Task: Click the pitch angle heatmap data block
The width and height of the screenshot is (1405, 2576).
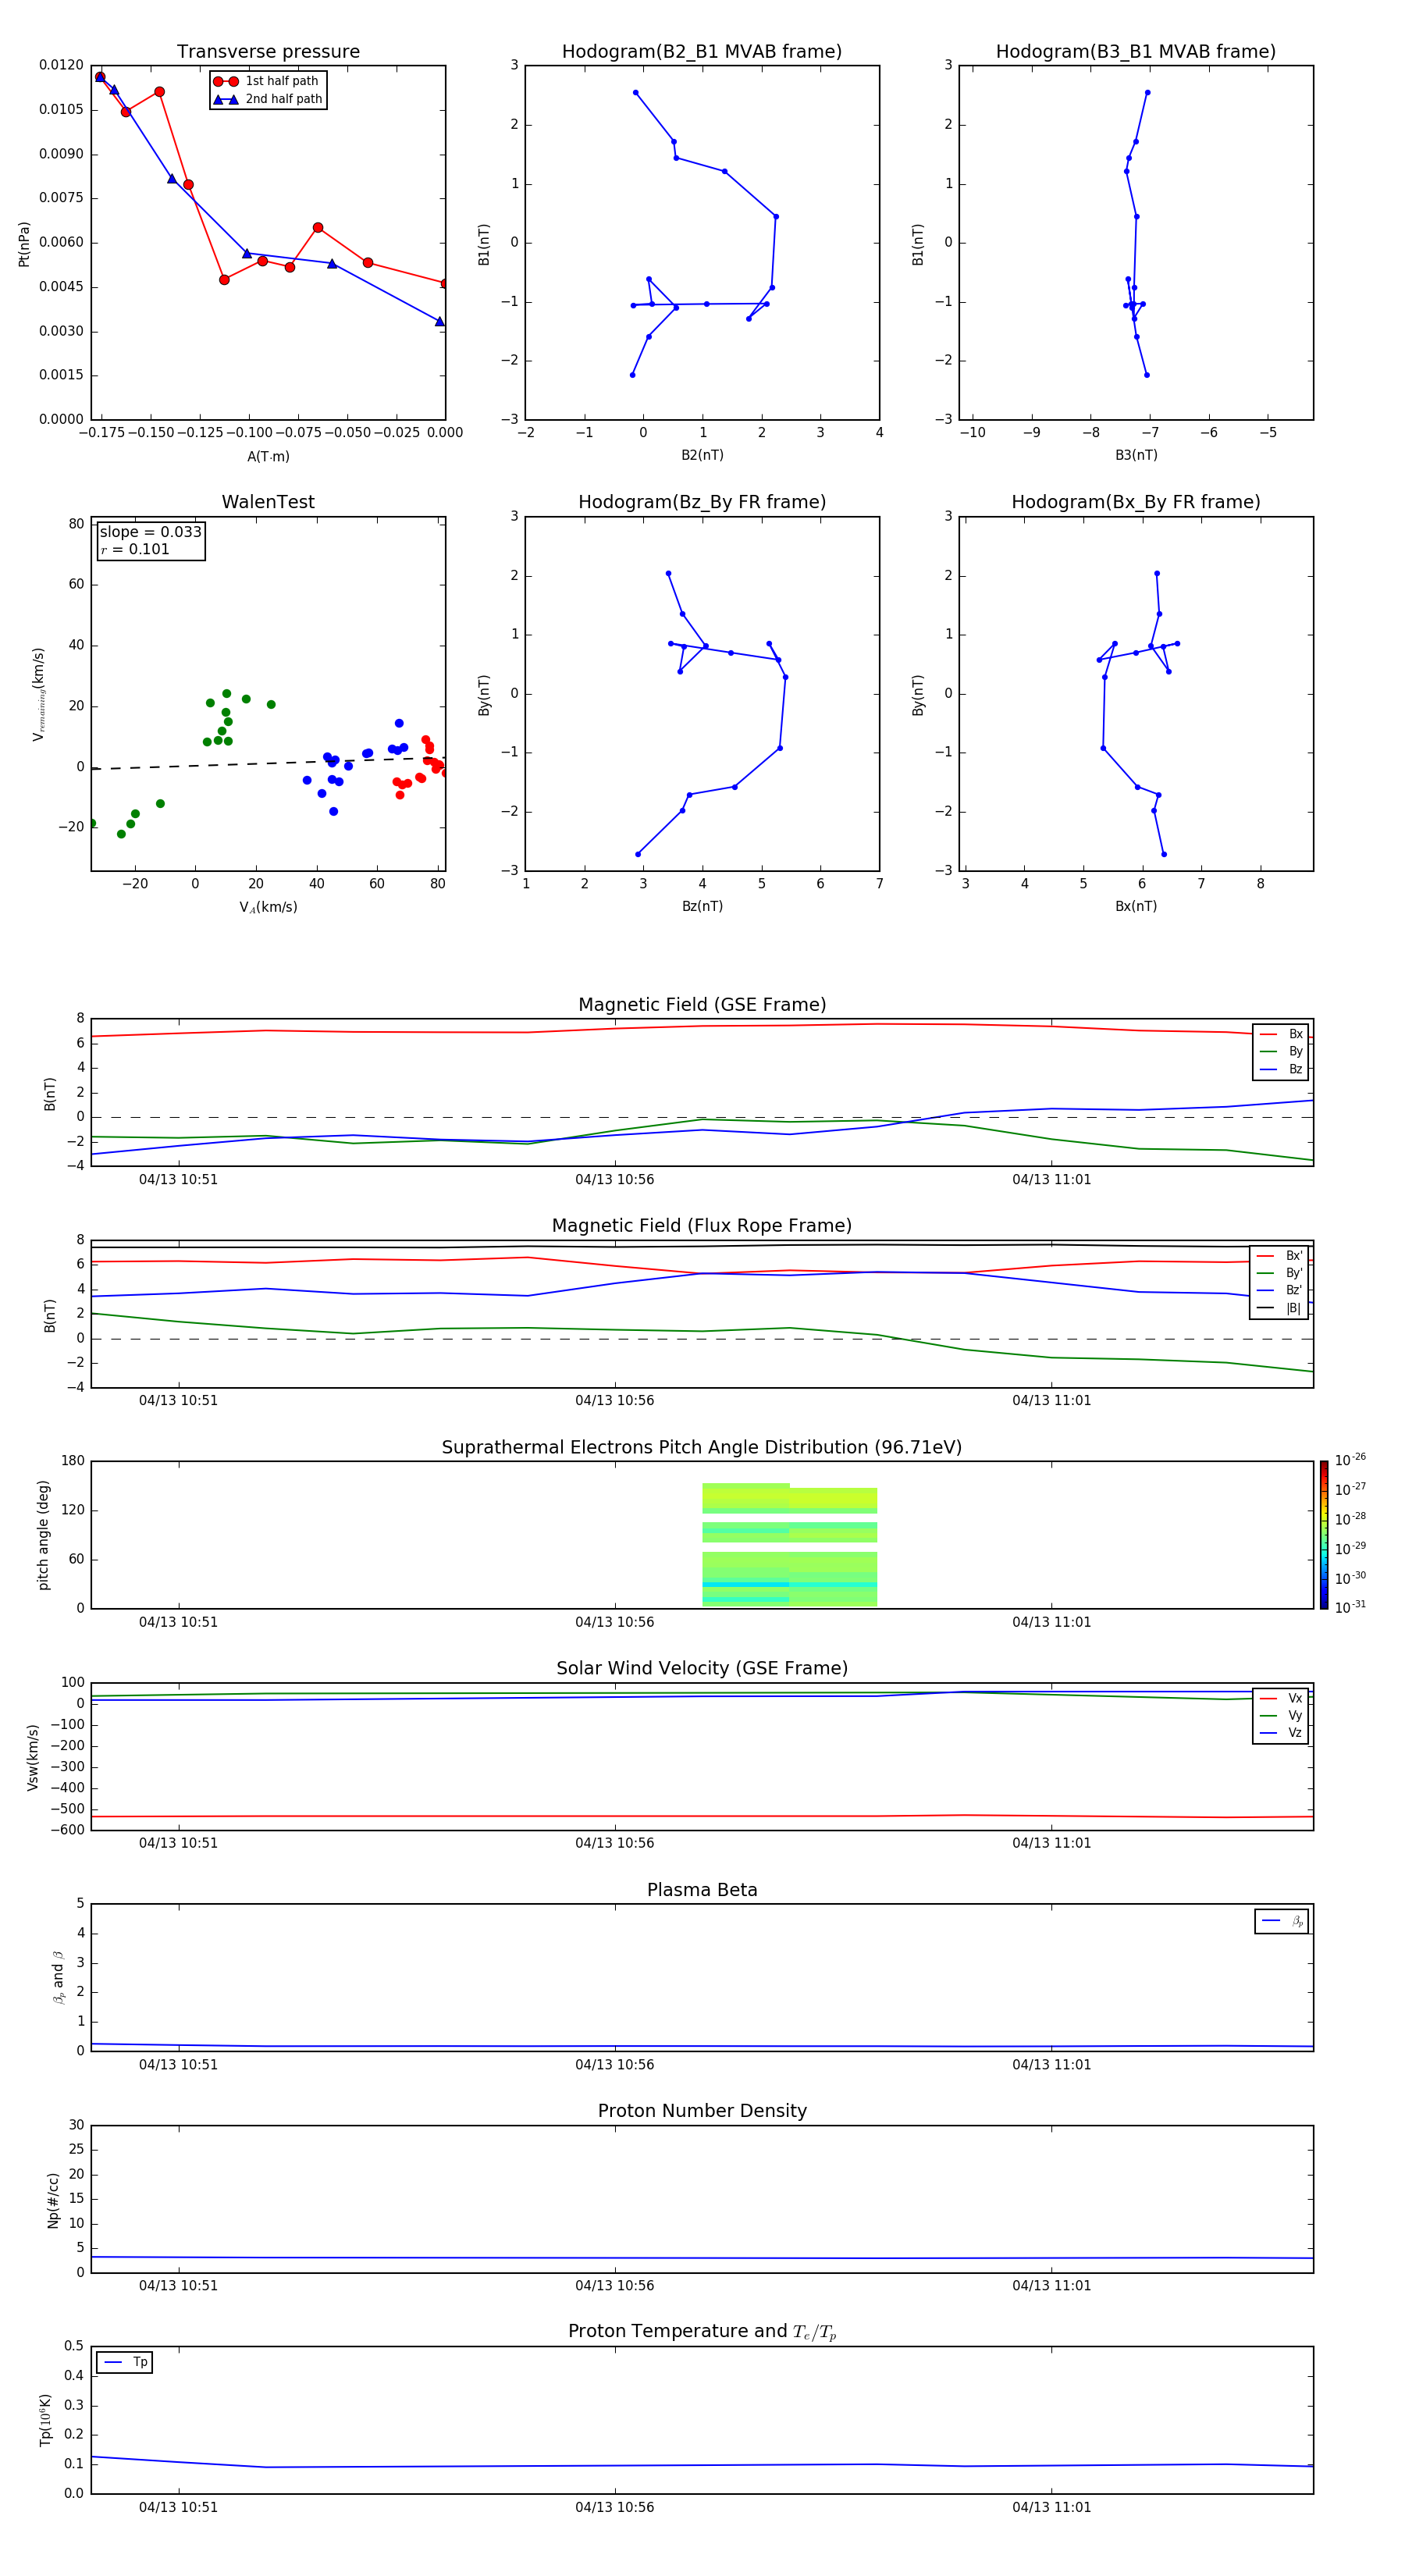Action: tap(790, 1545)
